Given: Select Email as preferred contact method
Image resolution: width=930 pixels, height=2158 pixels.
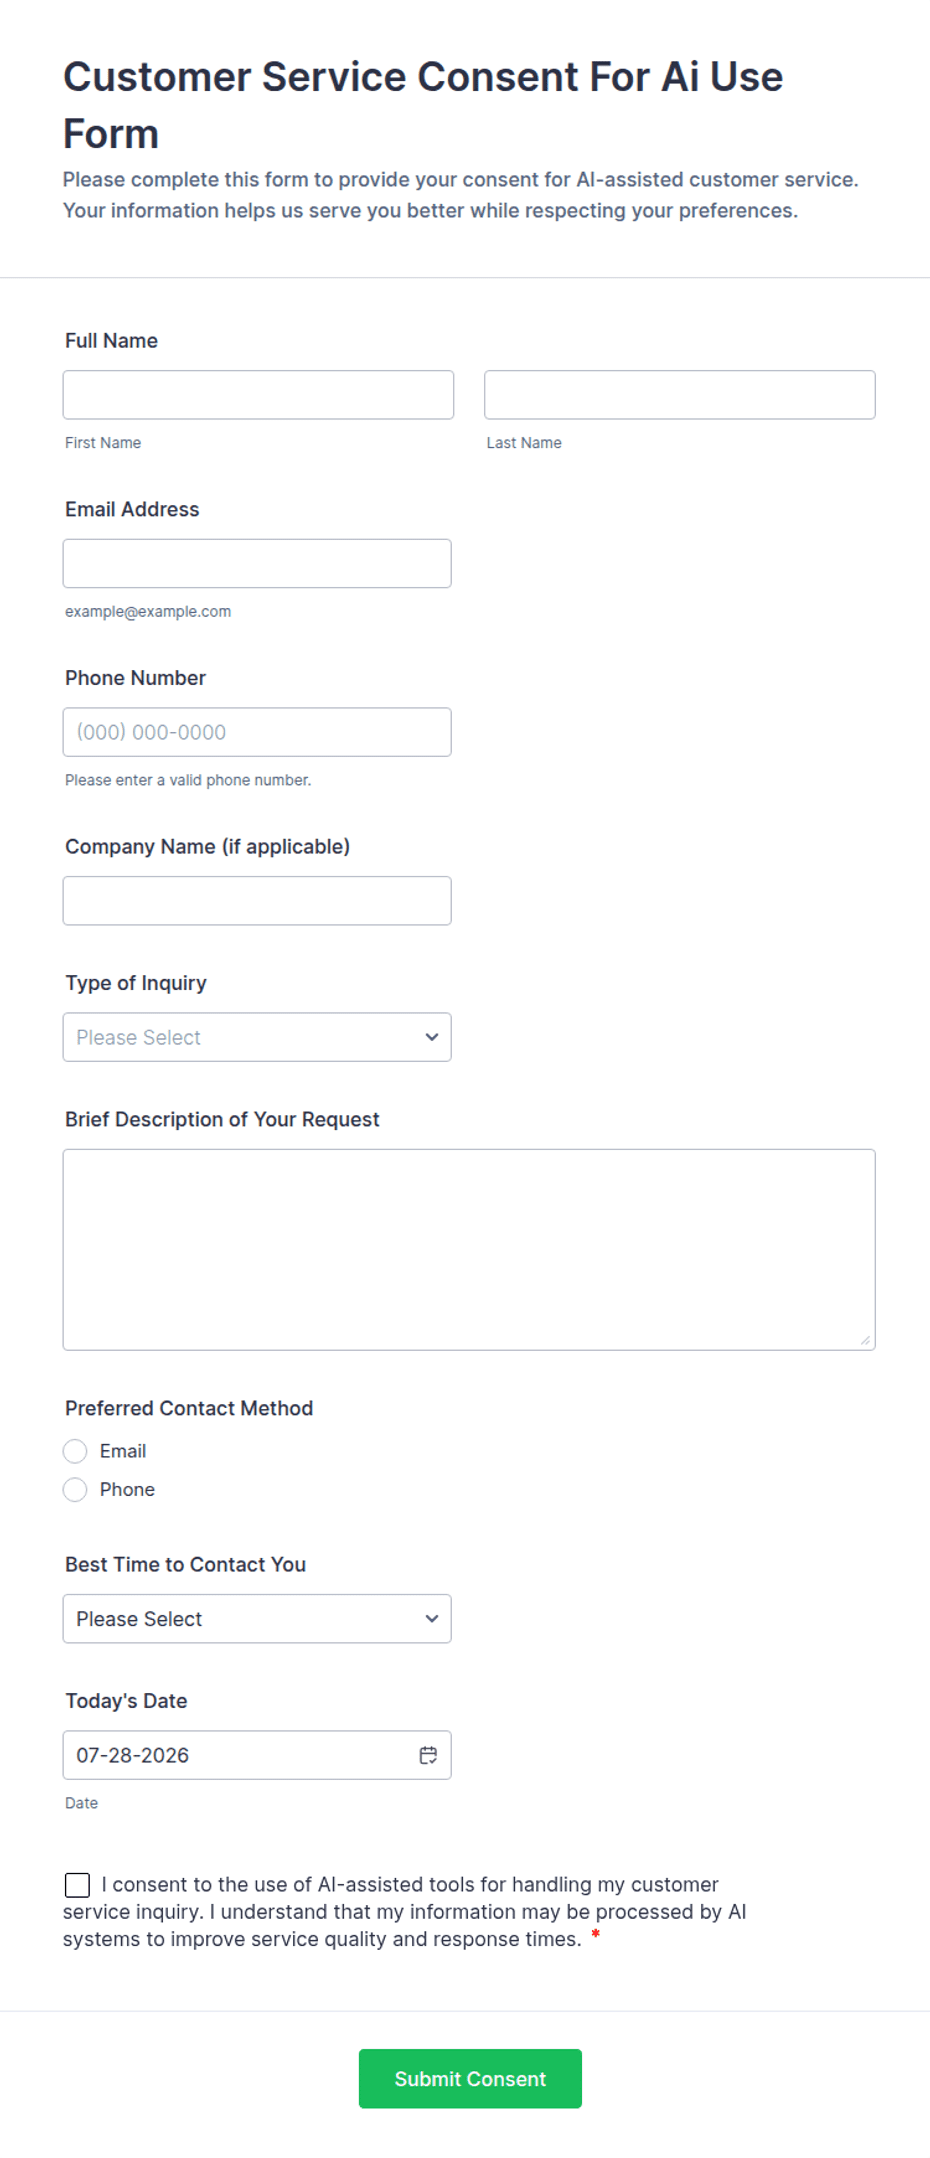Looking at the screenshot, I should pyautogui.click(x=75, y=1451).
